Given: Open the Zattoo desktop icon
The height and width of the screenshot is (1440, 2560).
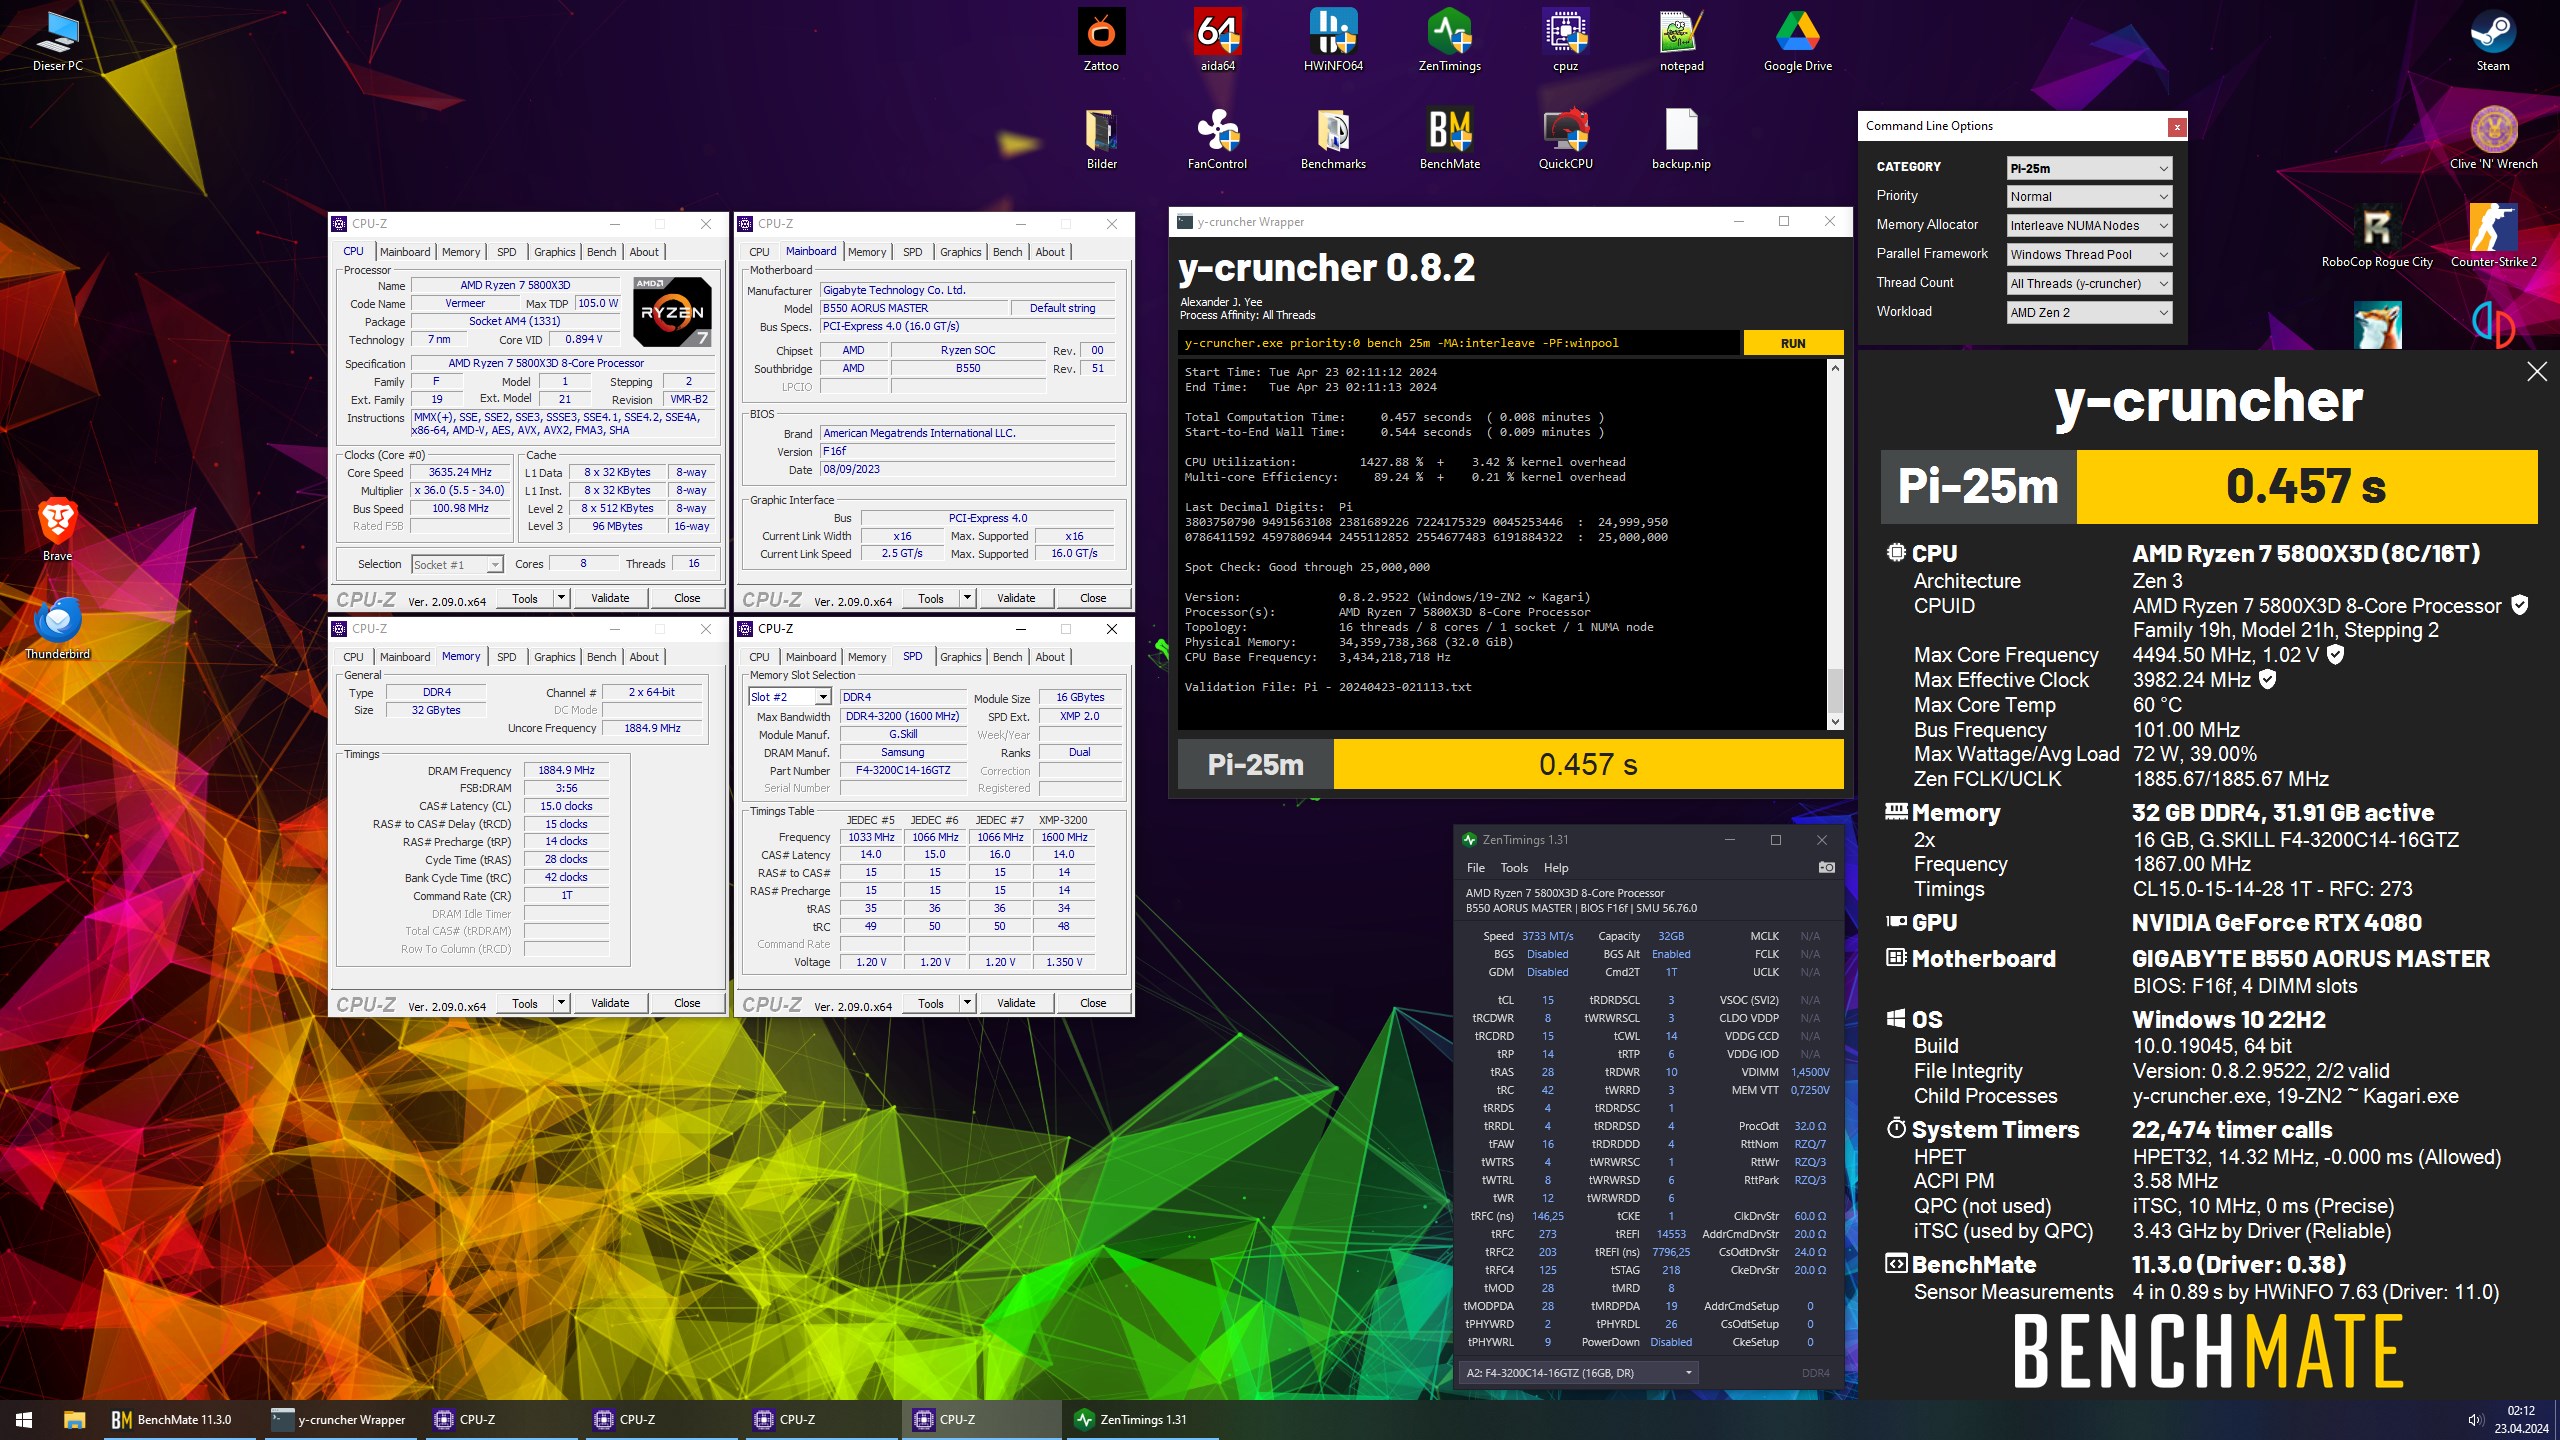Looking at the screenshot, I should click(1101, 40).
